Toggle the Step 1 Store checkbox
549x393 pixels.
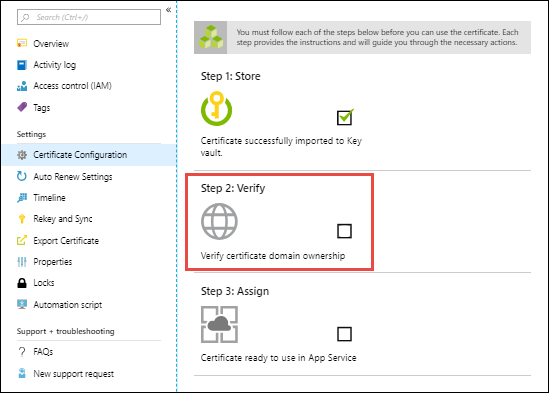point(345,117)
